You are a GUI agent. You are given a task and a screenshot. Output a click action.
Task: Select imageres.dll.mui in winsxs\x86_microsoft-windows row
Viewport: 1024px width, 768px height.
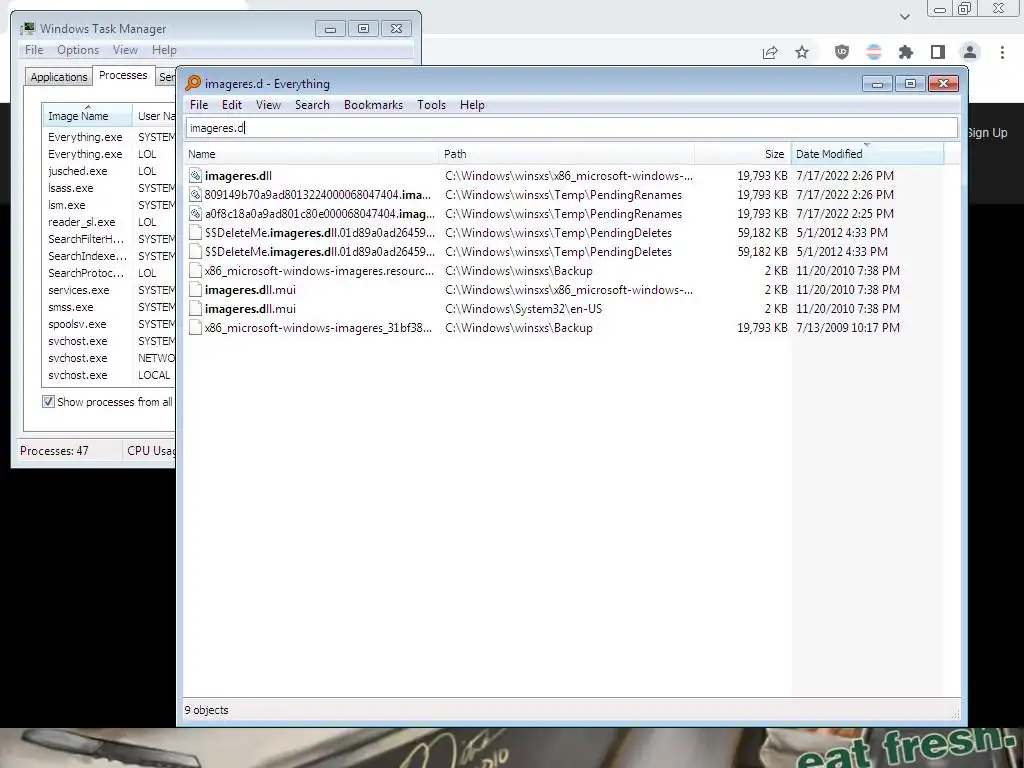(x=250, y=289)
